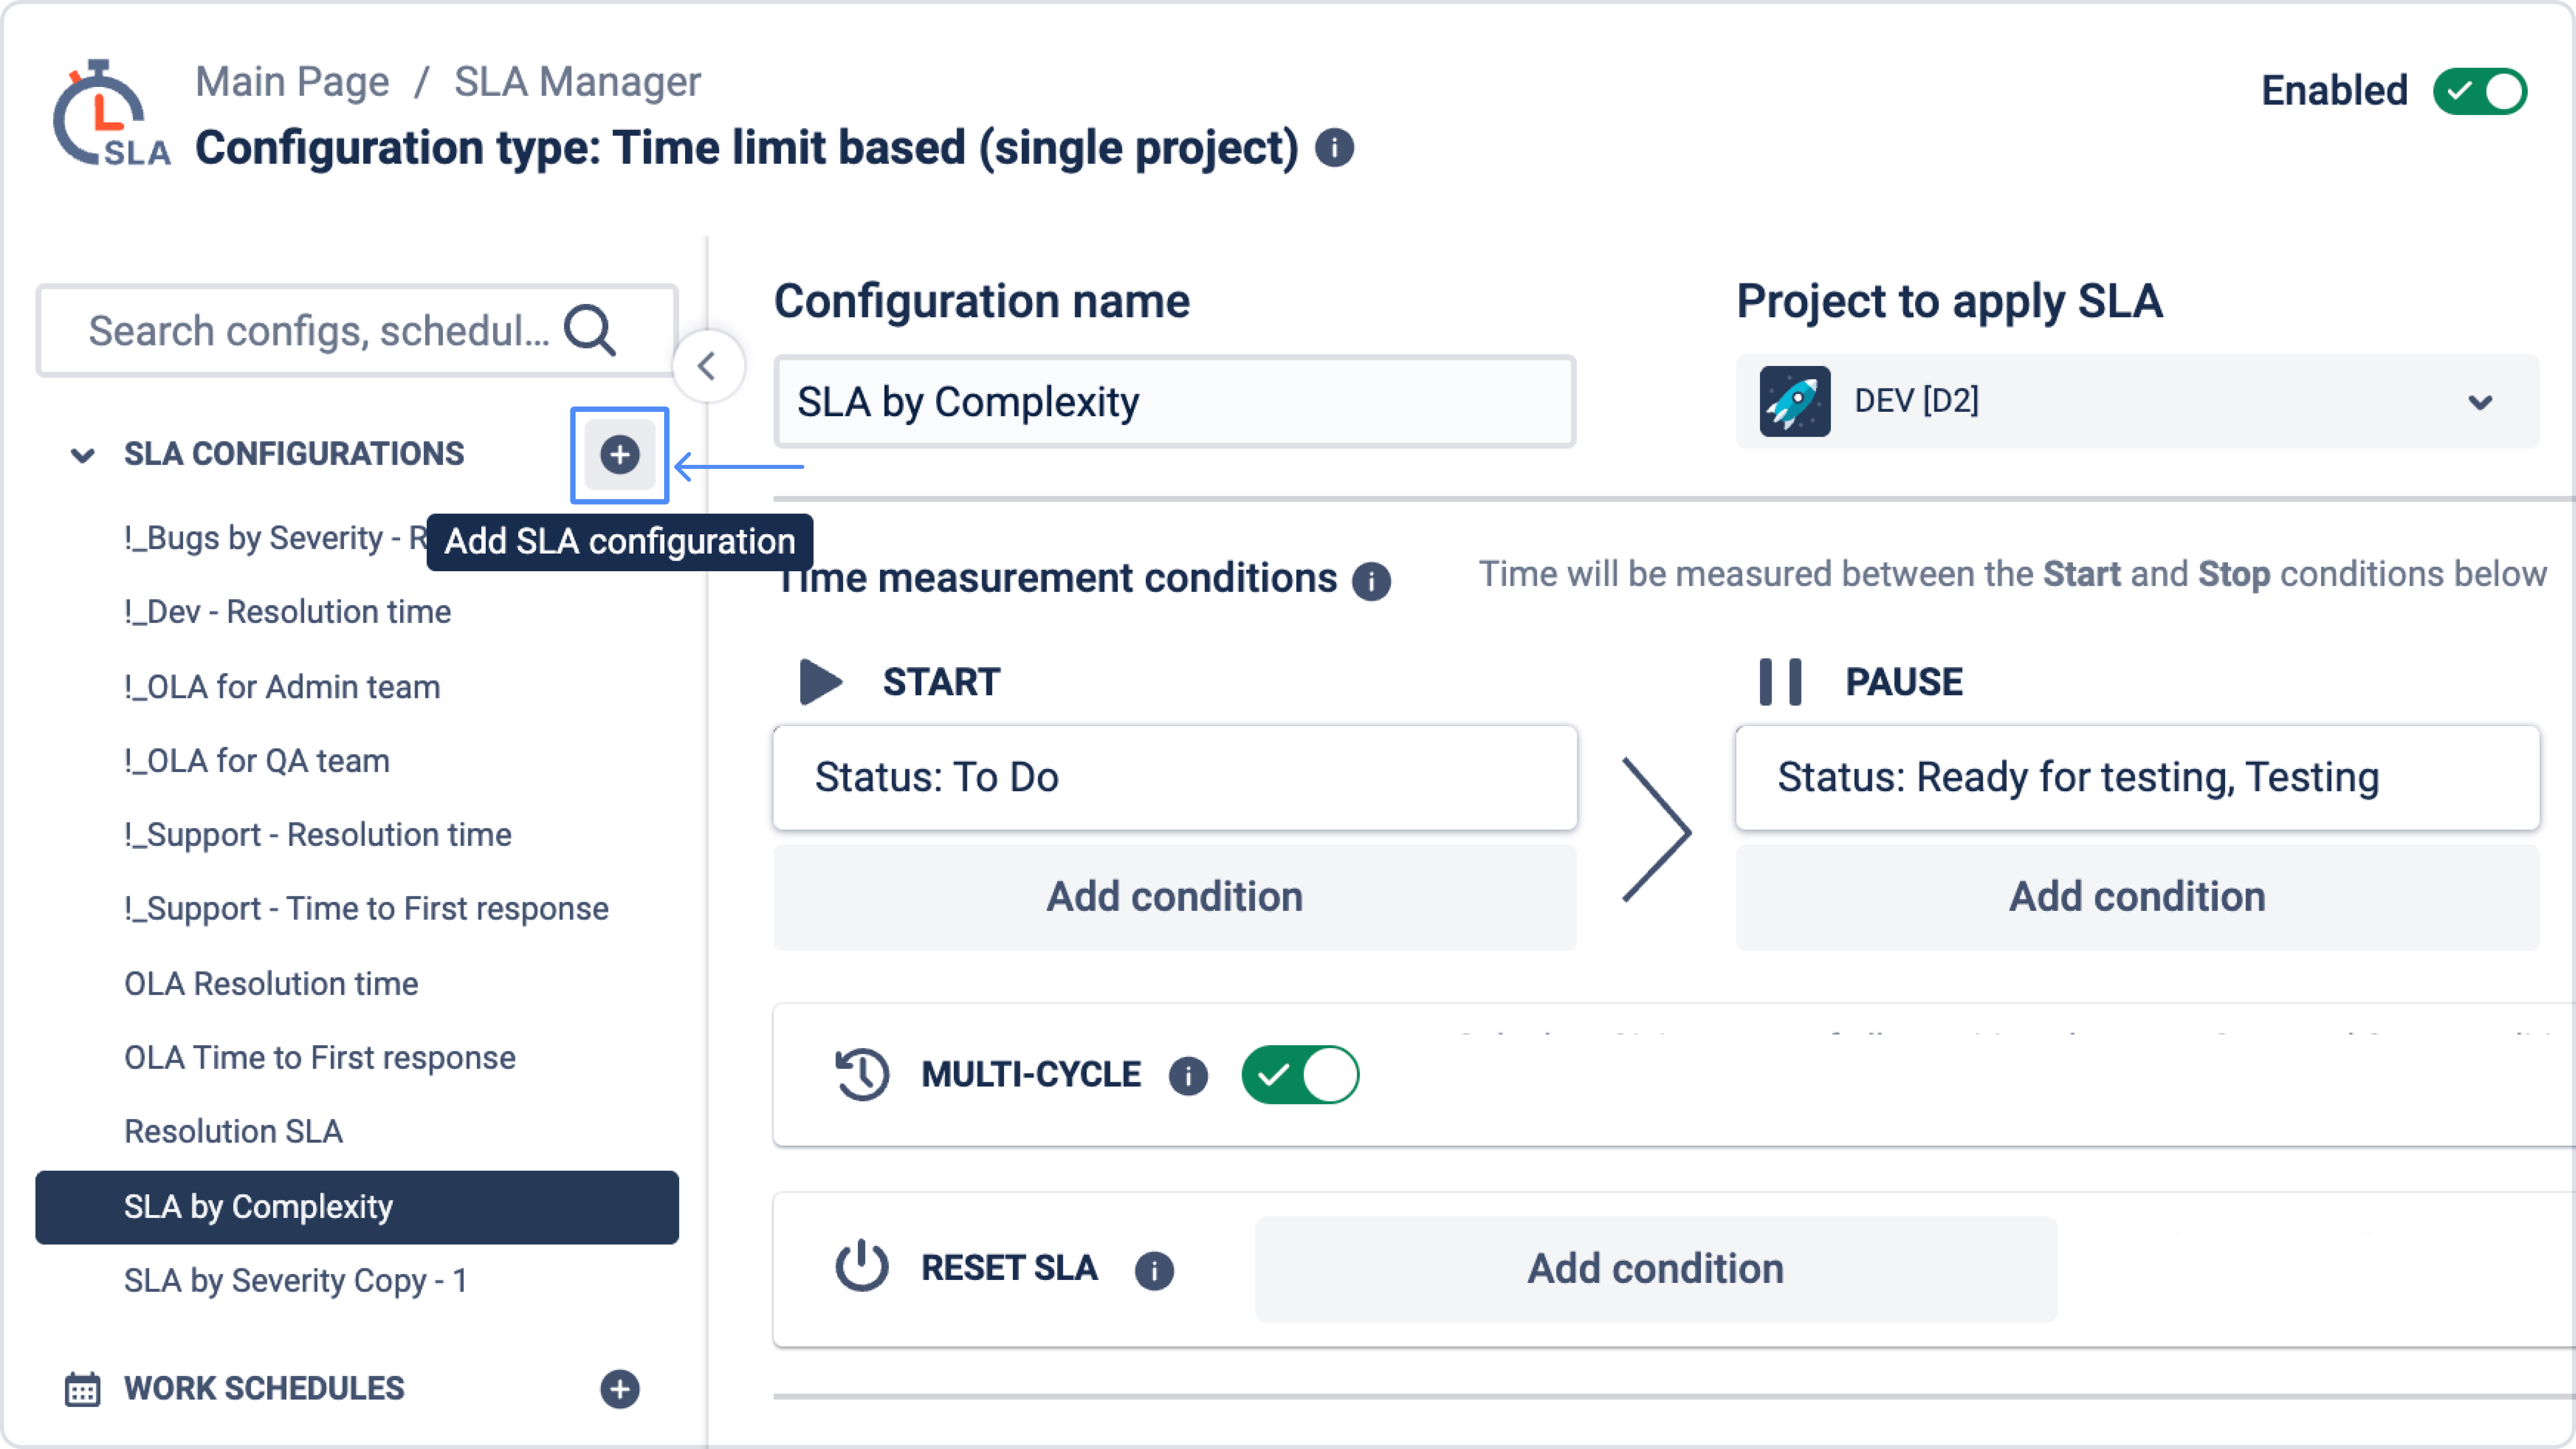Collapse the sidebar with the arrow button

point(707,366)
